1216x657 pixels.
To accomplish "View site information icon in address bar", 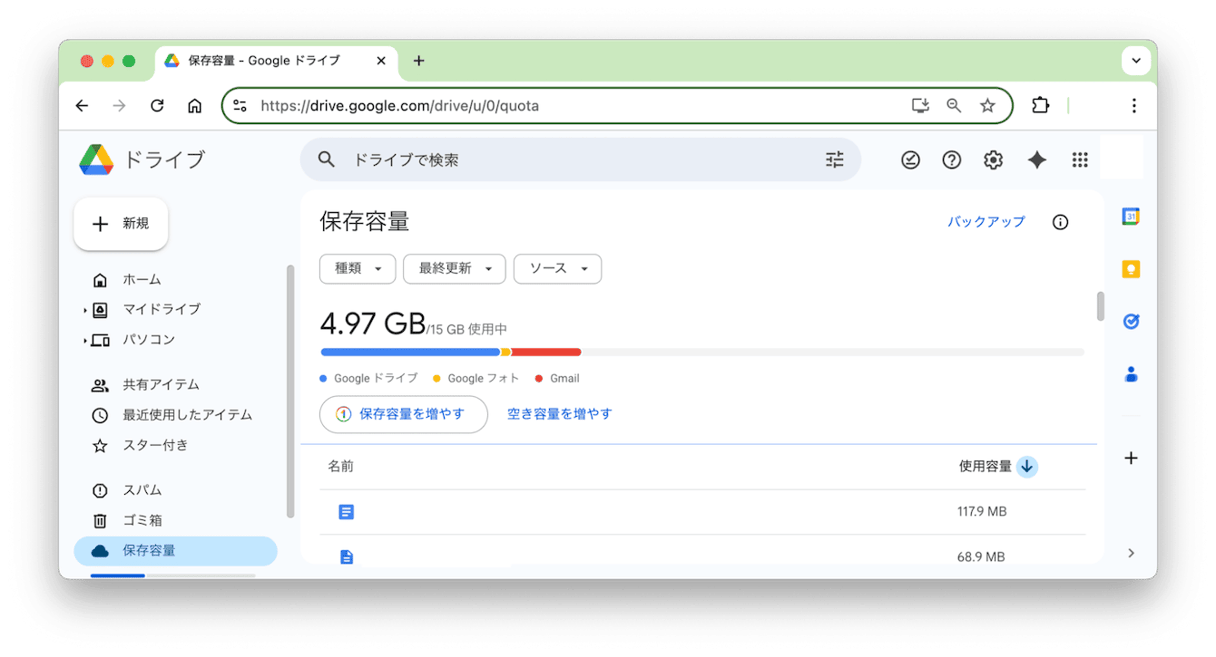I will tap(239, 105).
